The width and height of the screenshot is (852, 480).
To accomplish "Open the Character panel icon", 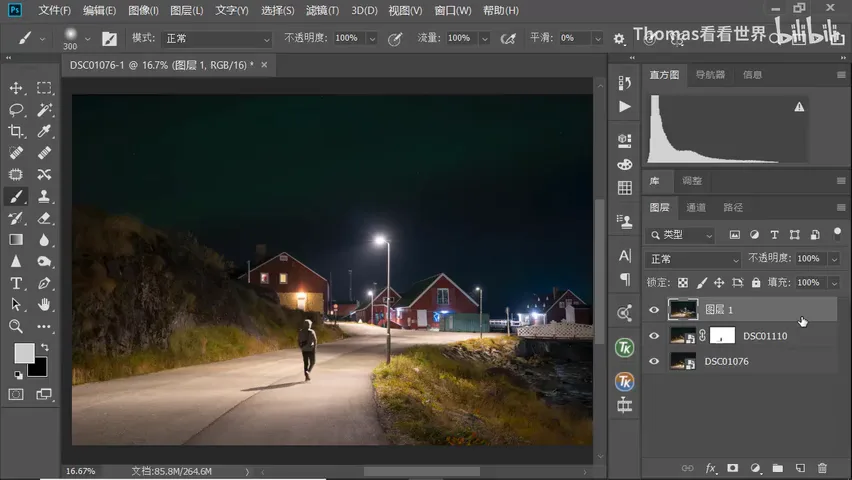I will 624,255.
